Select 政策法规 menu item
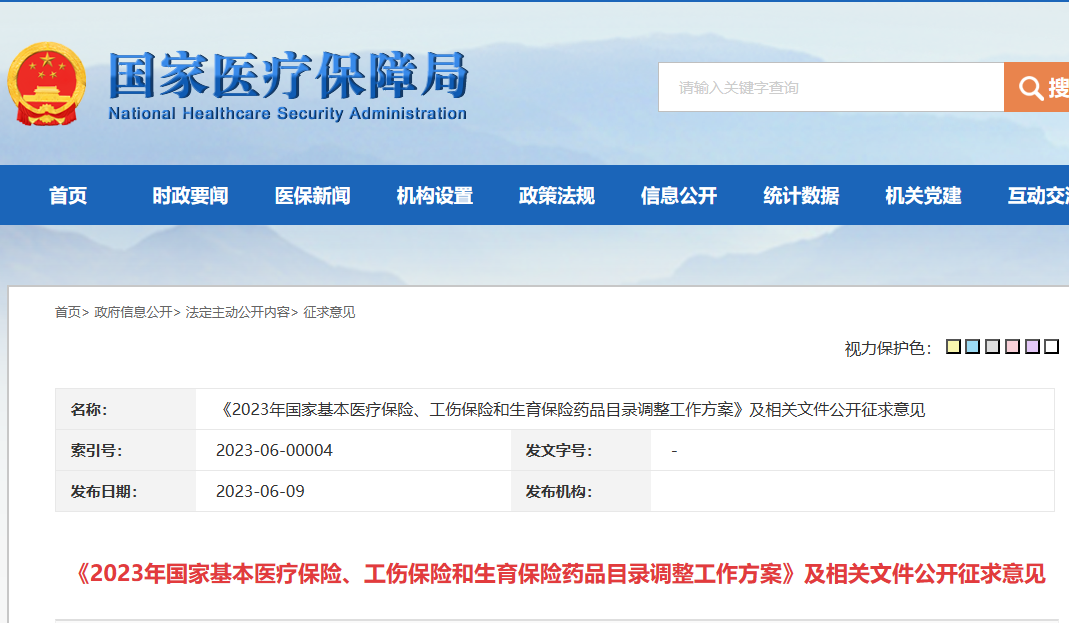This screenshot has height=623, width=1069. click(x=557, y=196)
